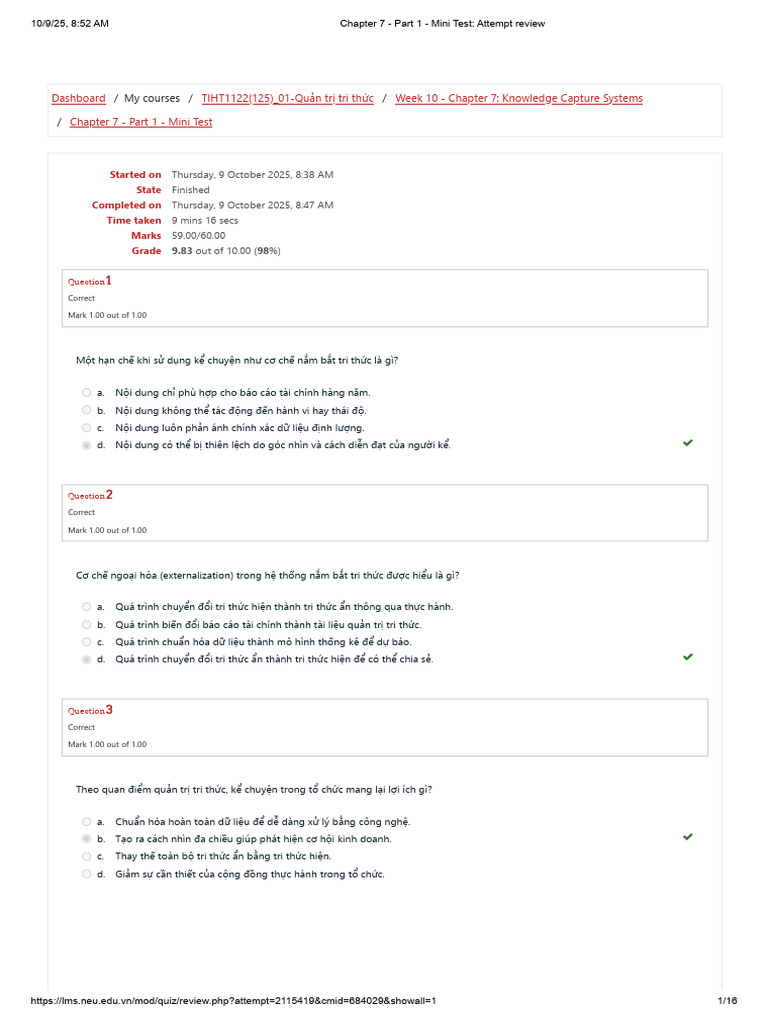Select Question 2 option d radio button
The width and height of the screenshot is (768, 1024).
click(x=86, y=660)
